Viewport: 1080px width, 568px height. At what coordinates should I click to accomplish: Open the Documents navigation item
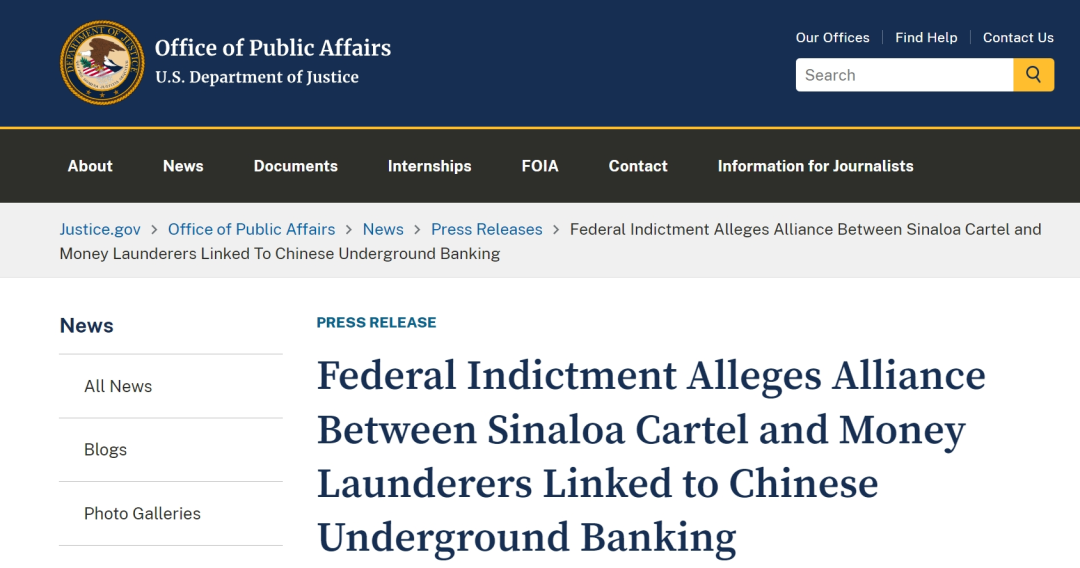296,166
